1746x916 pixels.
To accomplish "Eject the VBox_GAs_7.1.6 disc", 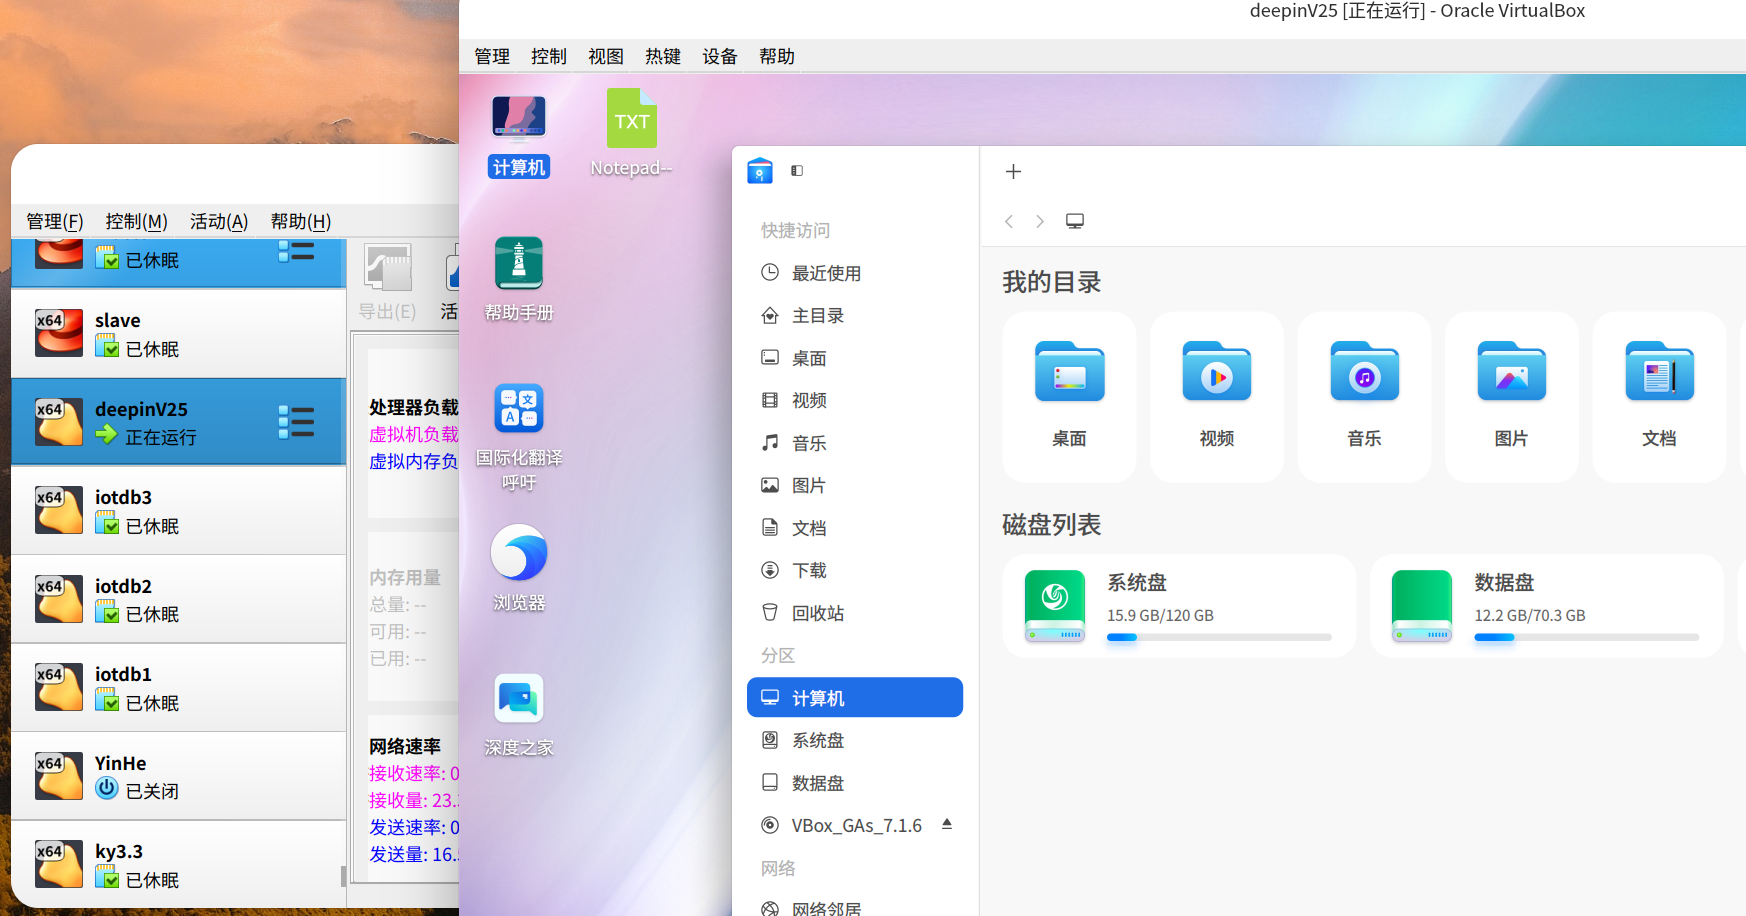I will coord(947,825).
